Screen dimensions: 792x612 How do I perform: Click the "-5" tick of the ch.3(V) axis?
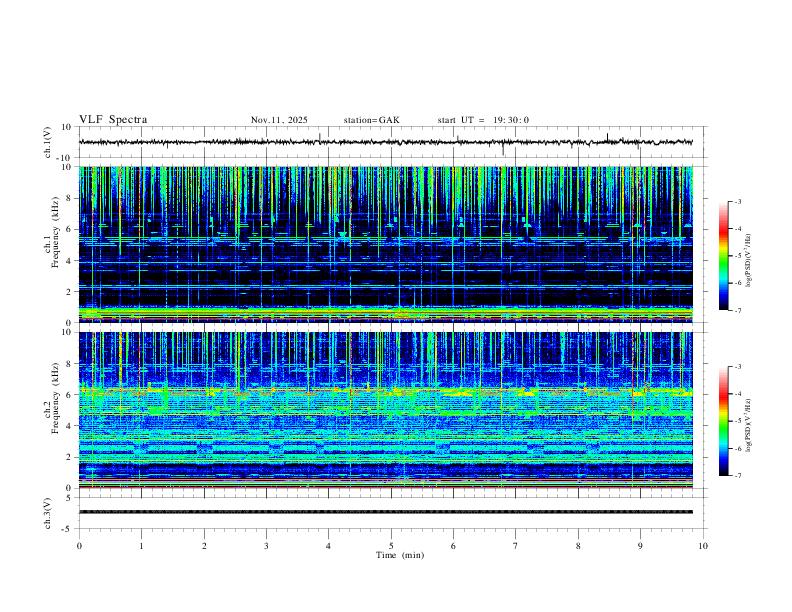click(67, 529)
